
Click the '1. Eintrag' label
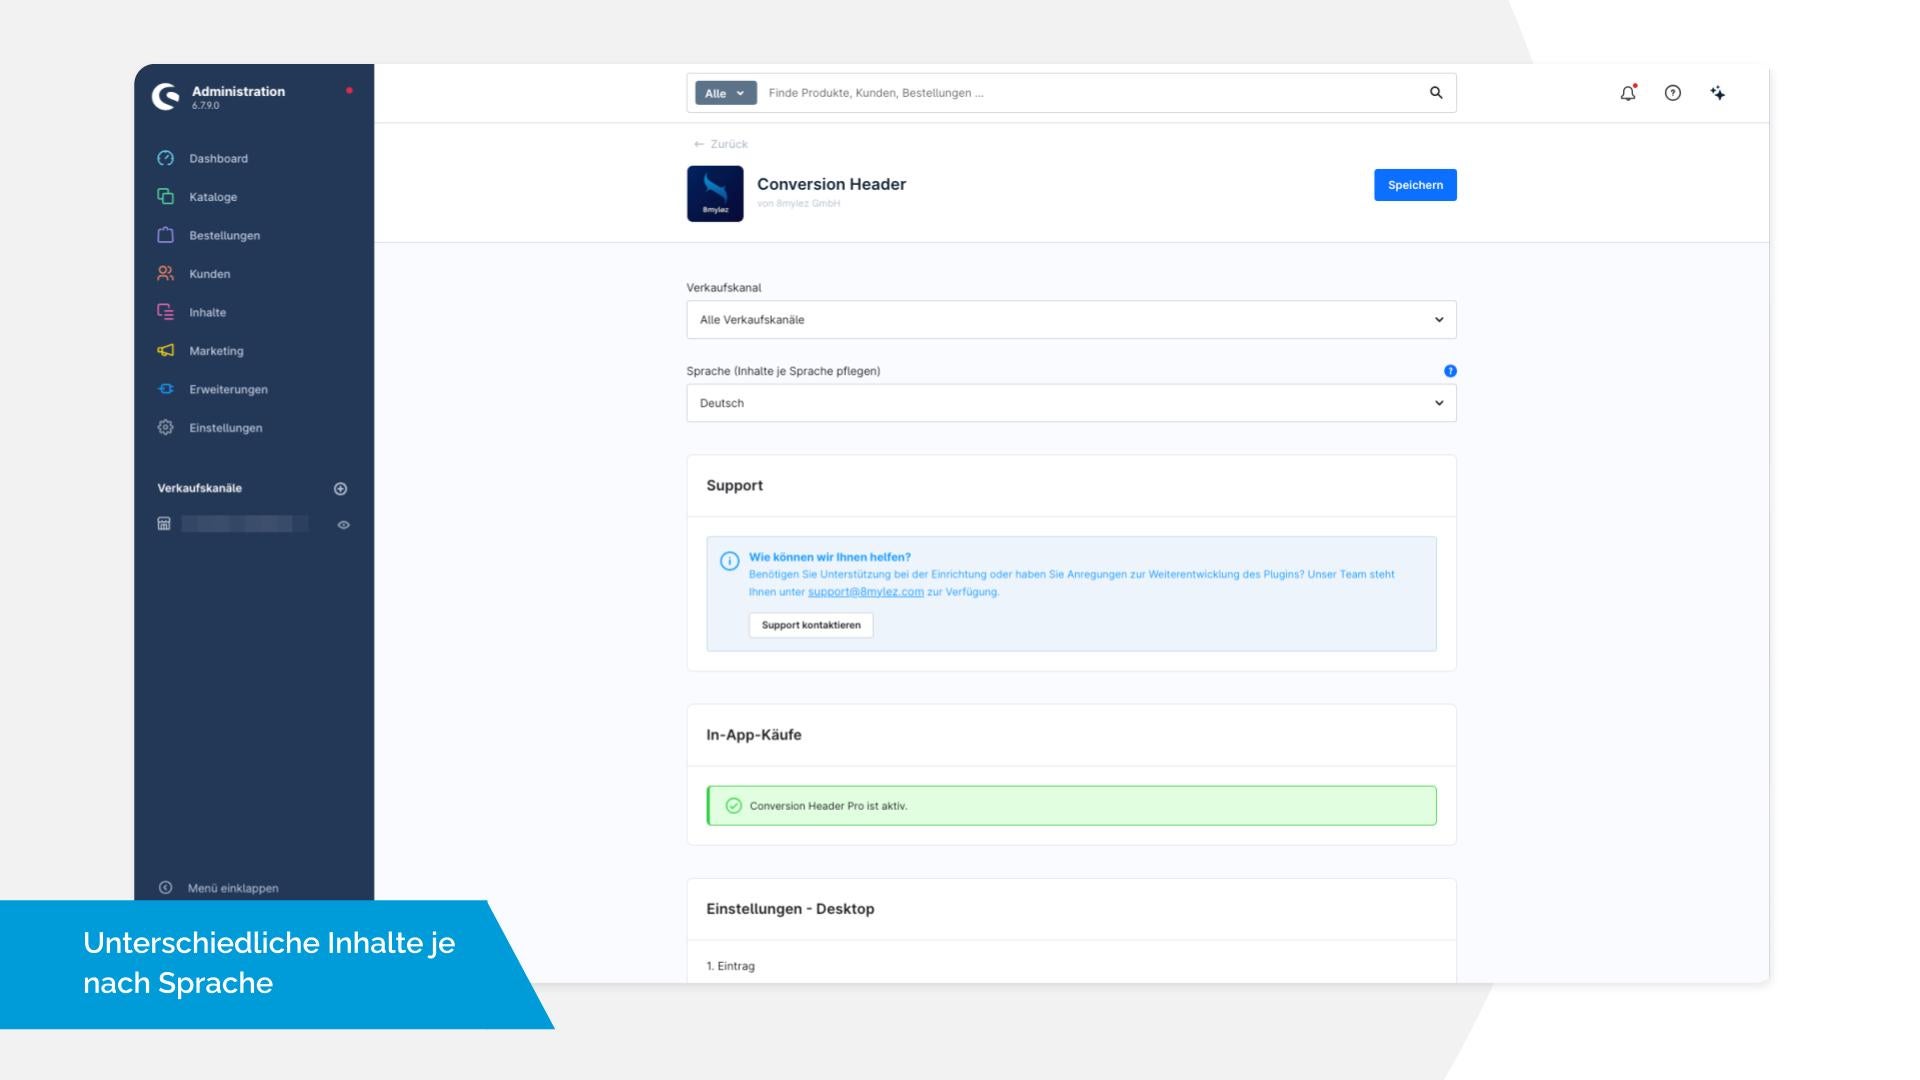pyautogui.click(x=730, y=966)
